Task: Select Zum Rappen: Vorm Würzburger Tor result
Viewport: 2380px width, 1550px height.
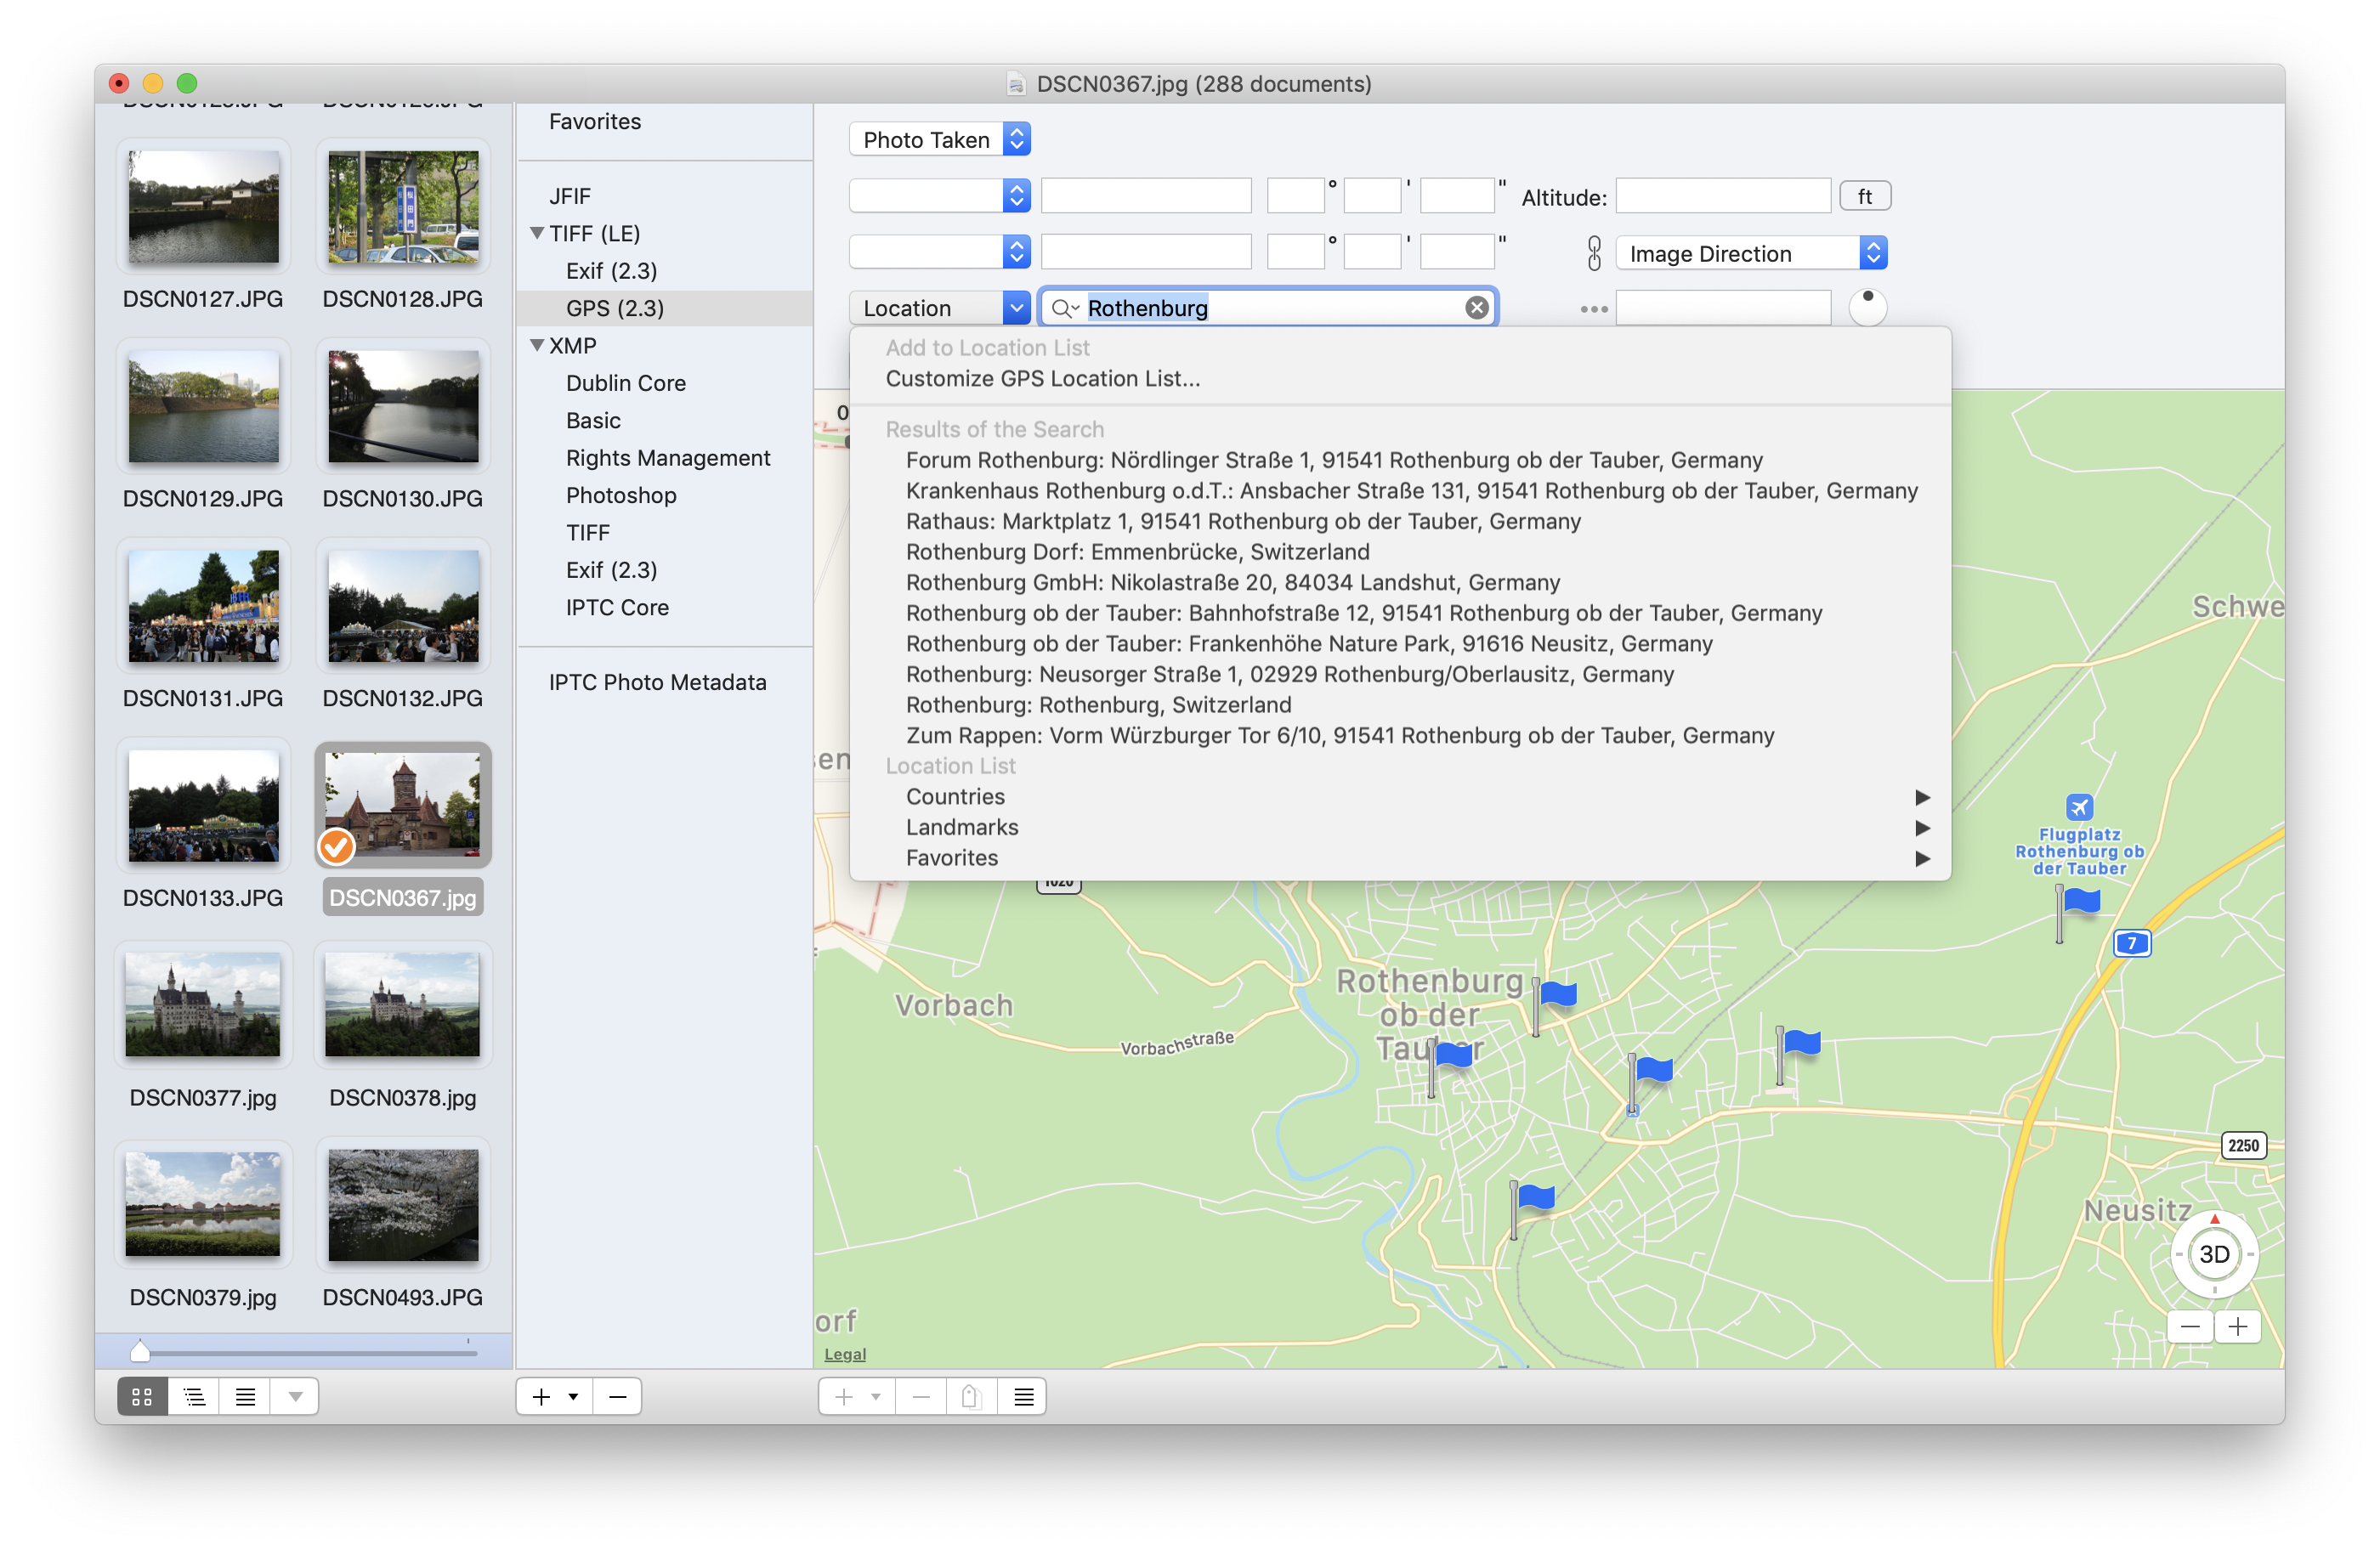Action: tap(1340, 736)
